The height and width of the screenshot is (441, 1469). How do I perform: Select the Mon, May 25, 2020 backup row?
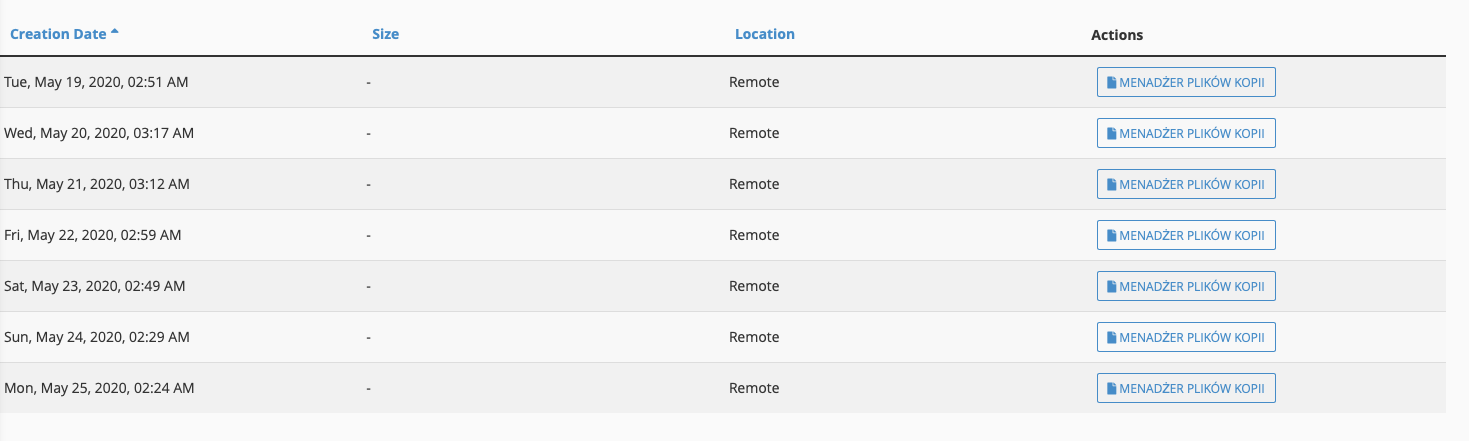tap(723, 388)
